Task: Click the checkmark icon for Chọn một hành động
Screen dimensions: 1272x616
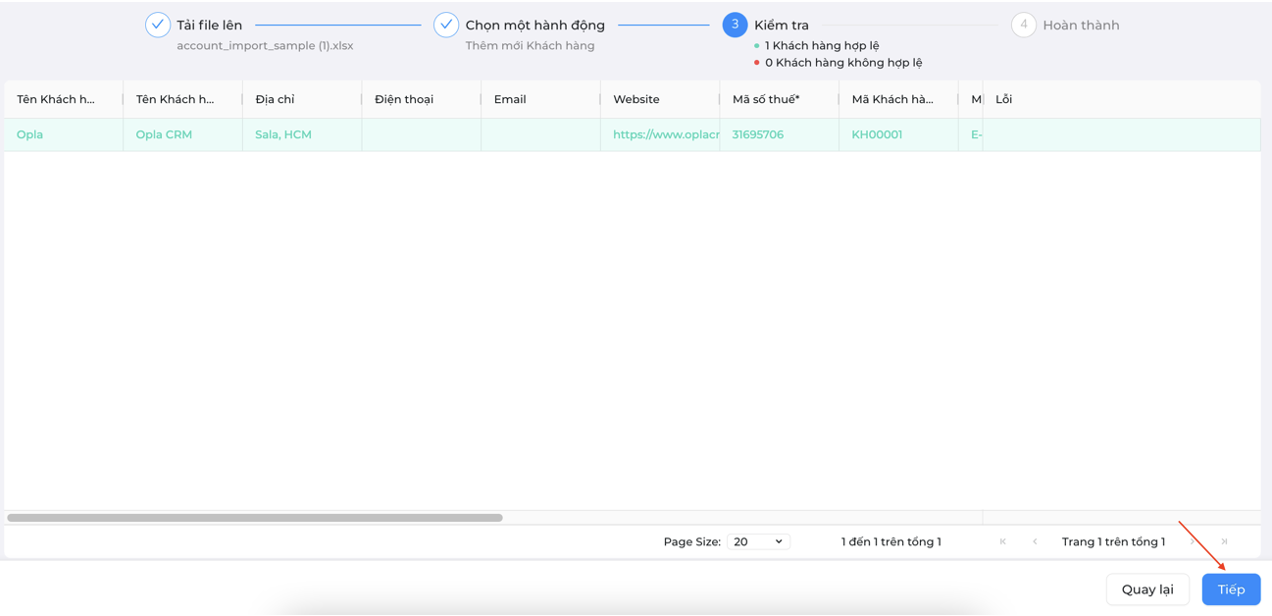Action: point(446,25)
